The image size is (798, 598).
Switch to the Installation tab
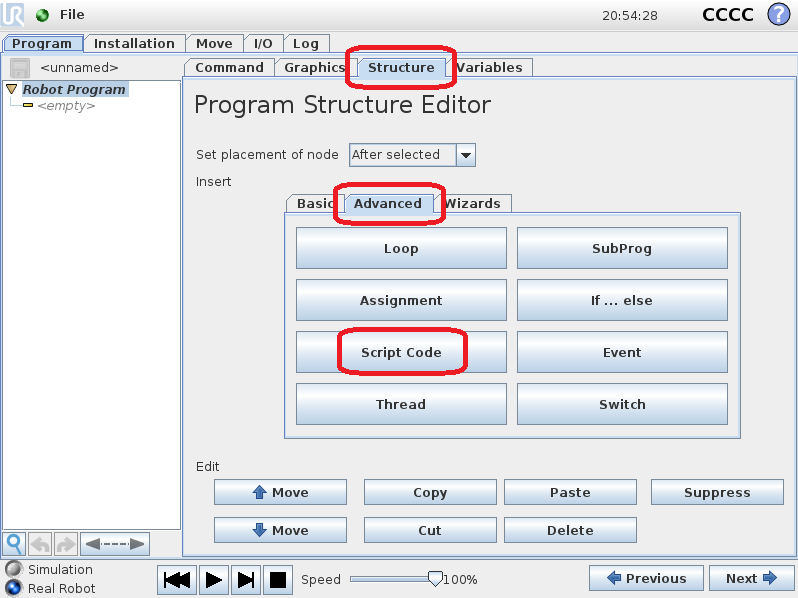134,44
